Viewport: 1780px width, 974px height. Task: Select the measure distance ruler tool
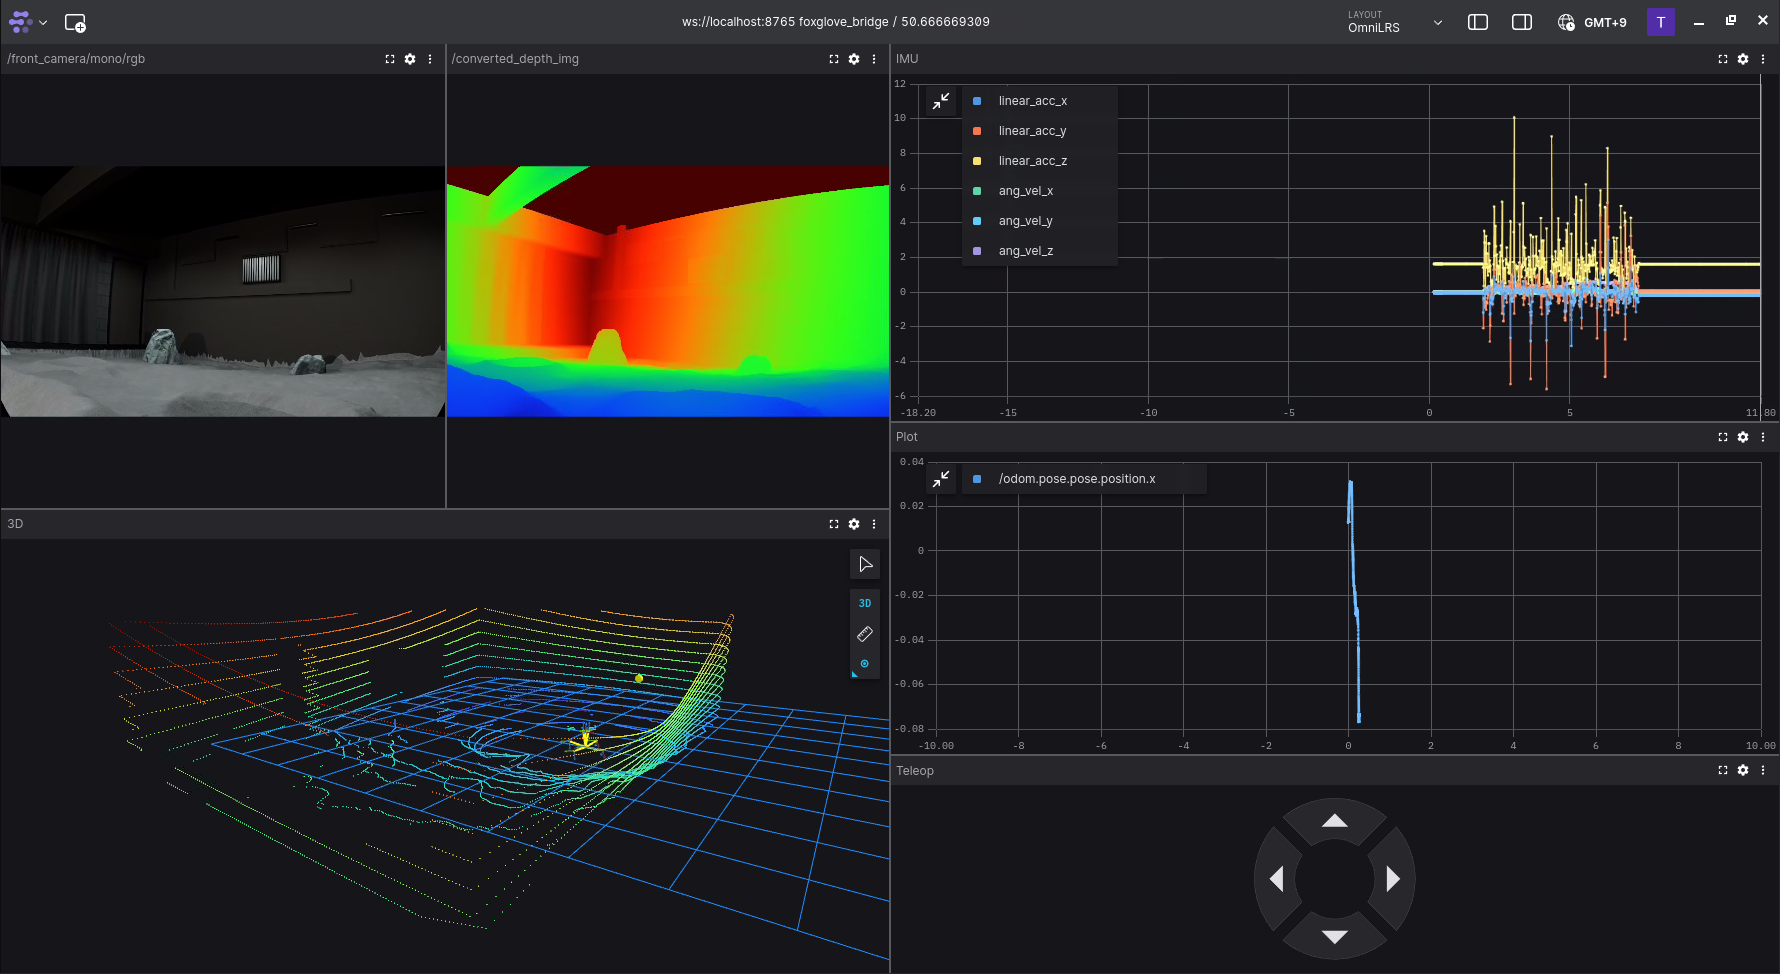865,634
